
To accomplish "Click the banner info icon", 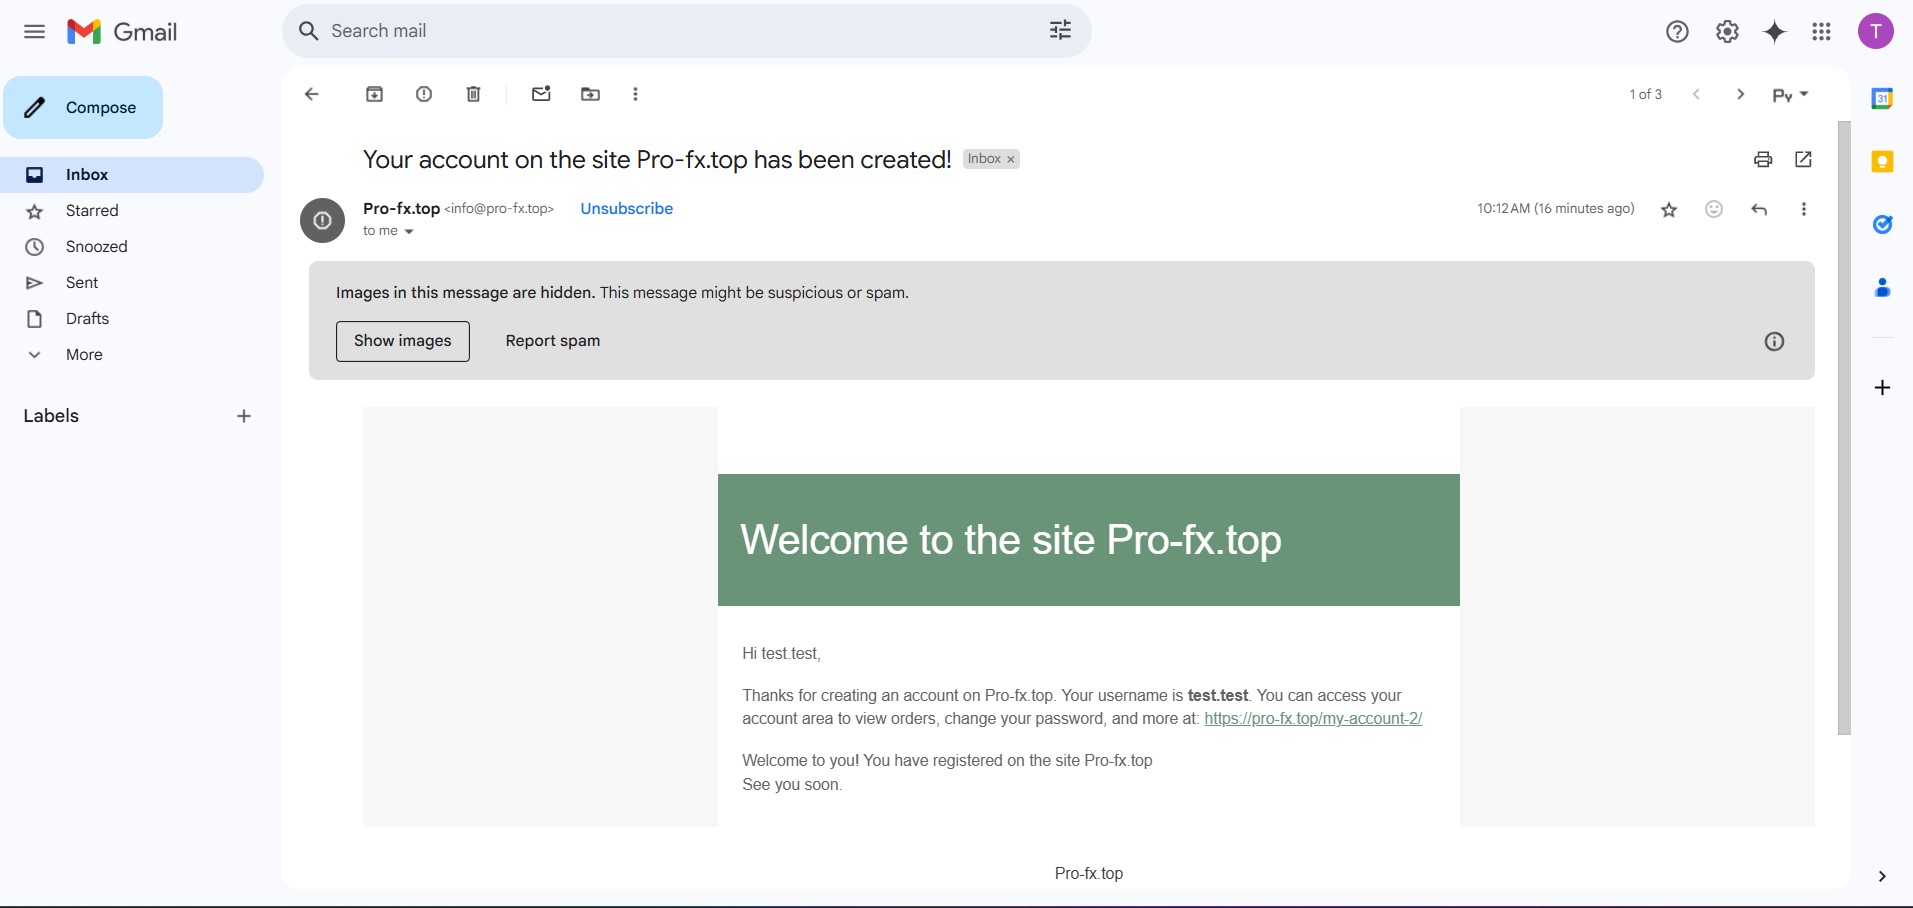I will (x=1774, y=342).
